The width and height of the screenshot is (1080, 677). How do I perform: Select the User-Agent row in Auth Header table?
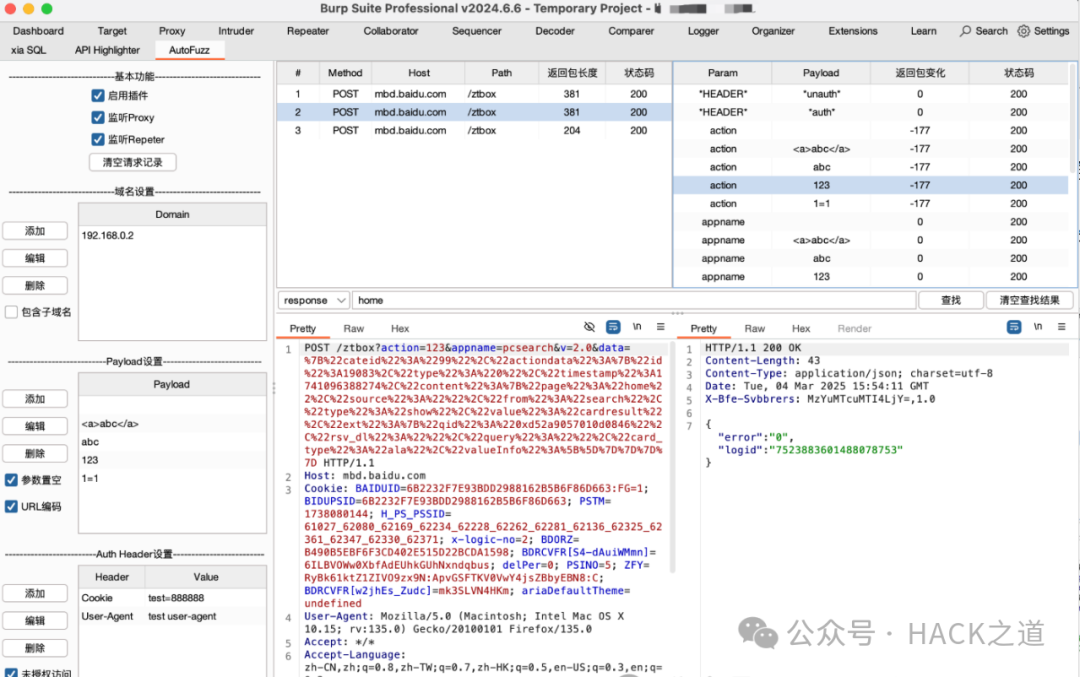point(172,616)
